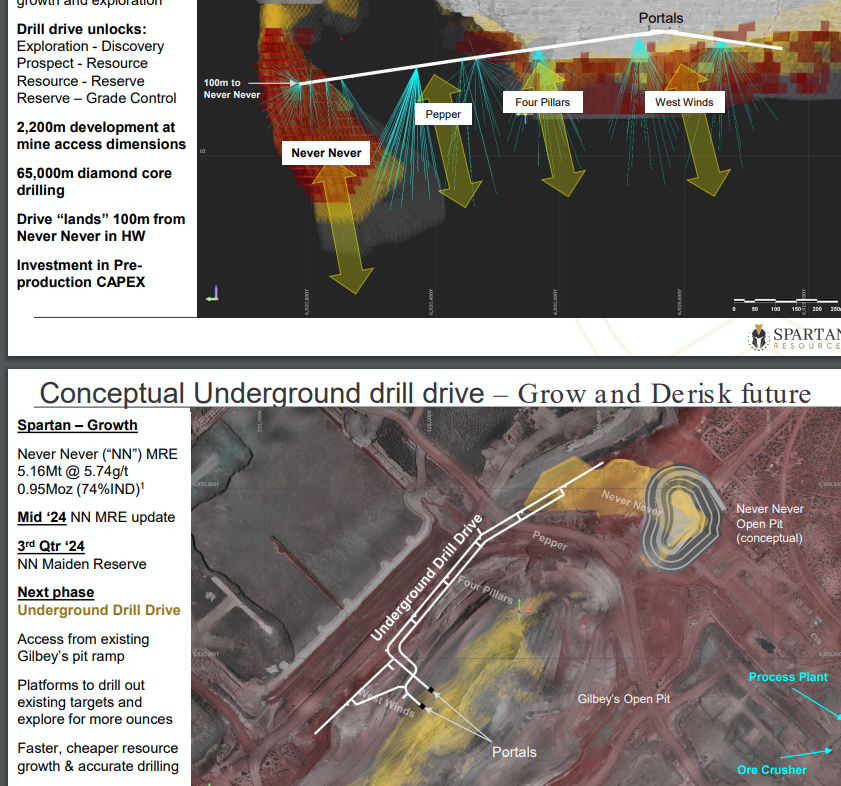Click the 'Investment in Pre-' text
The image size is (841, 786).
click(79, 266)
